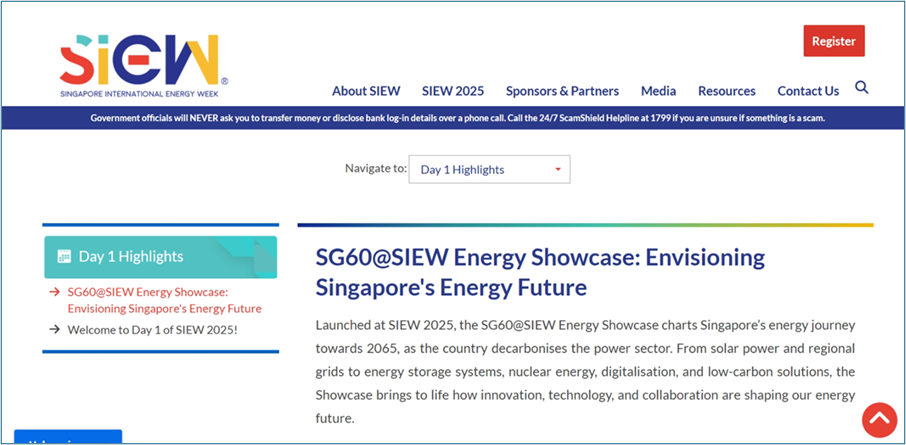Open the Day 1 Highlights combo box
Viewport: 906px width, 445px height.
[x=489, y=169]
